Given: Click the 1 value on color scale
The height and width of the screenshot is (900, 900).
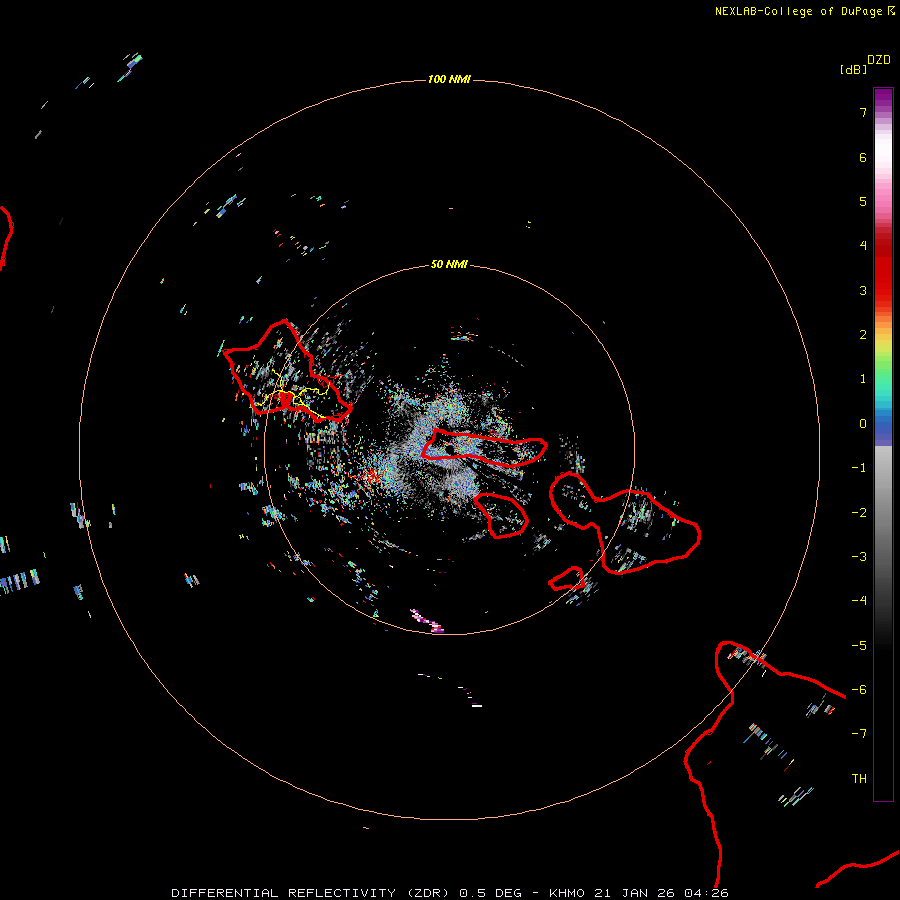Looking at the screenshot, I should 863,379.
